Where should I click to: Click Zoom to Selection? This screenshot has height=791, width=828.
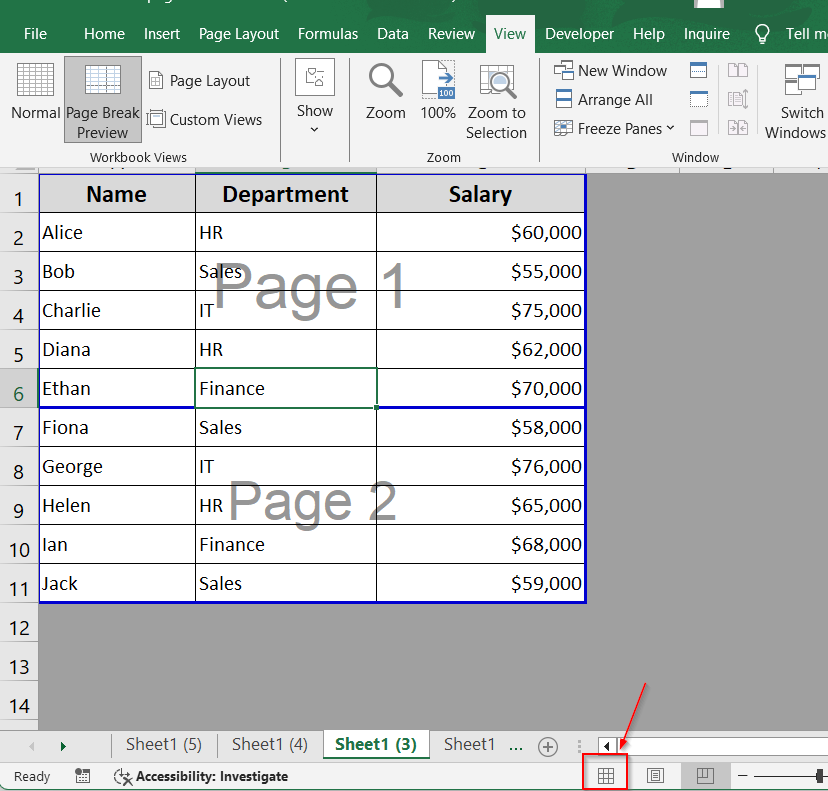click(x=496, y=100)
